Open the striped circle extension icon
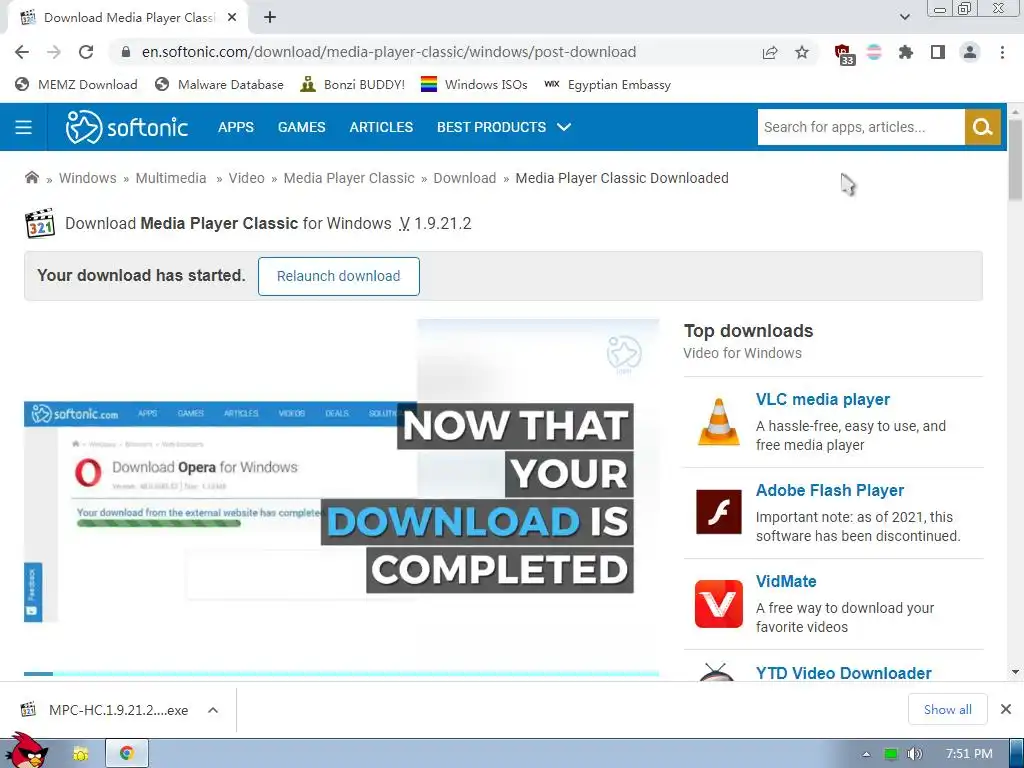 874,52
